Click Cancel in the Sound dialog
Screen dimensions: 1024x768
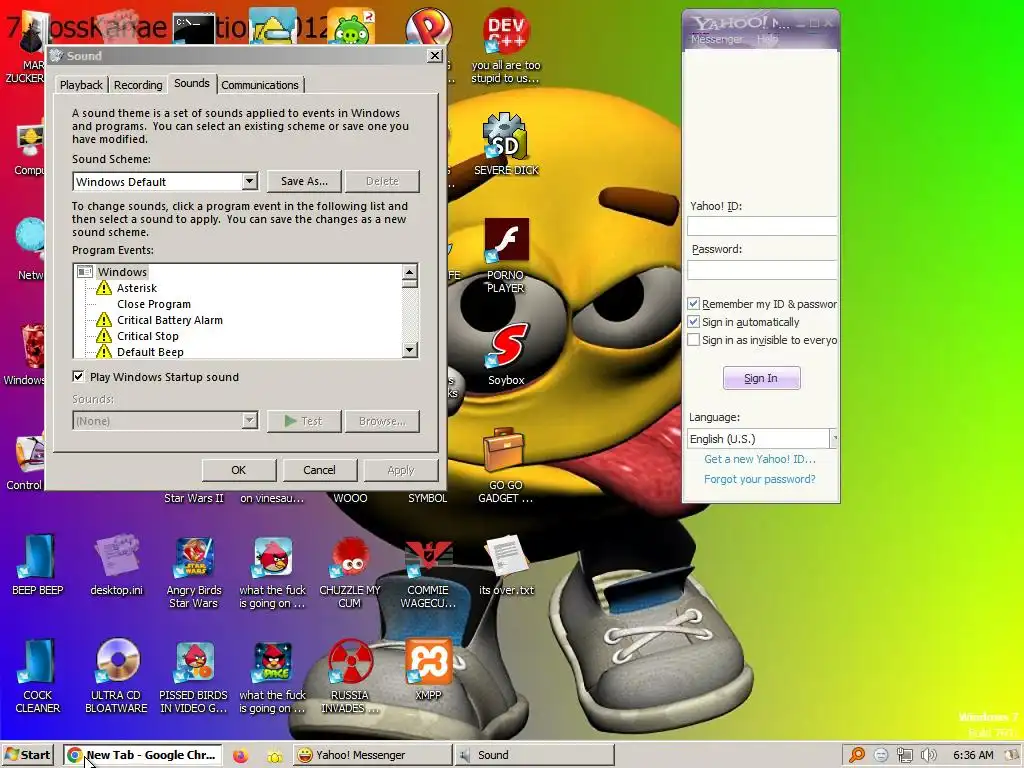(319, 470)
